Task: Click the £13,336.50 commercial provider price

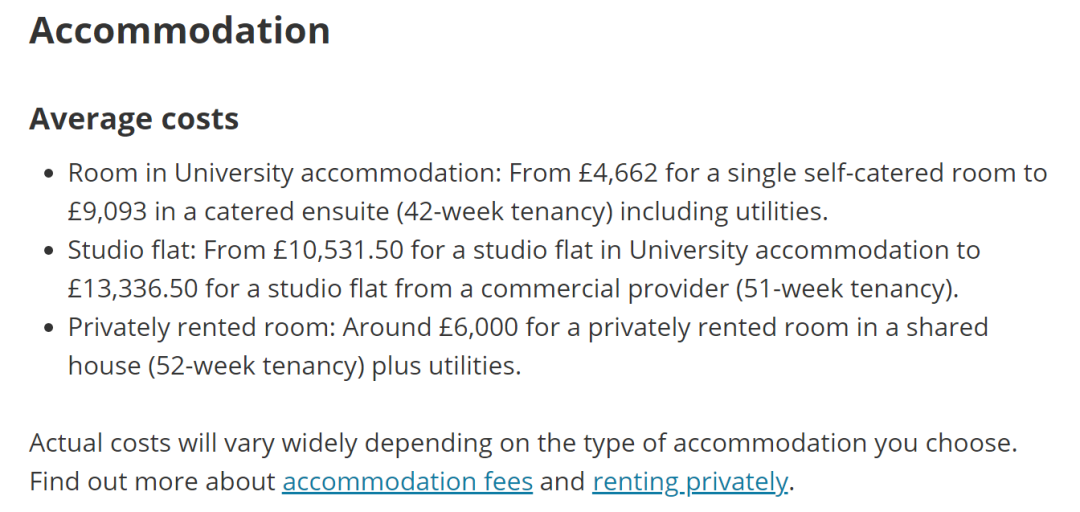Action: [x=133, y=289]
